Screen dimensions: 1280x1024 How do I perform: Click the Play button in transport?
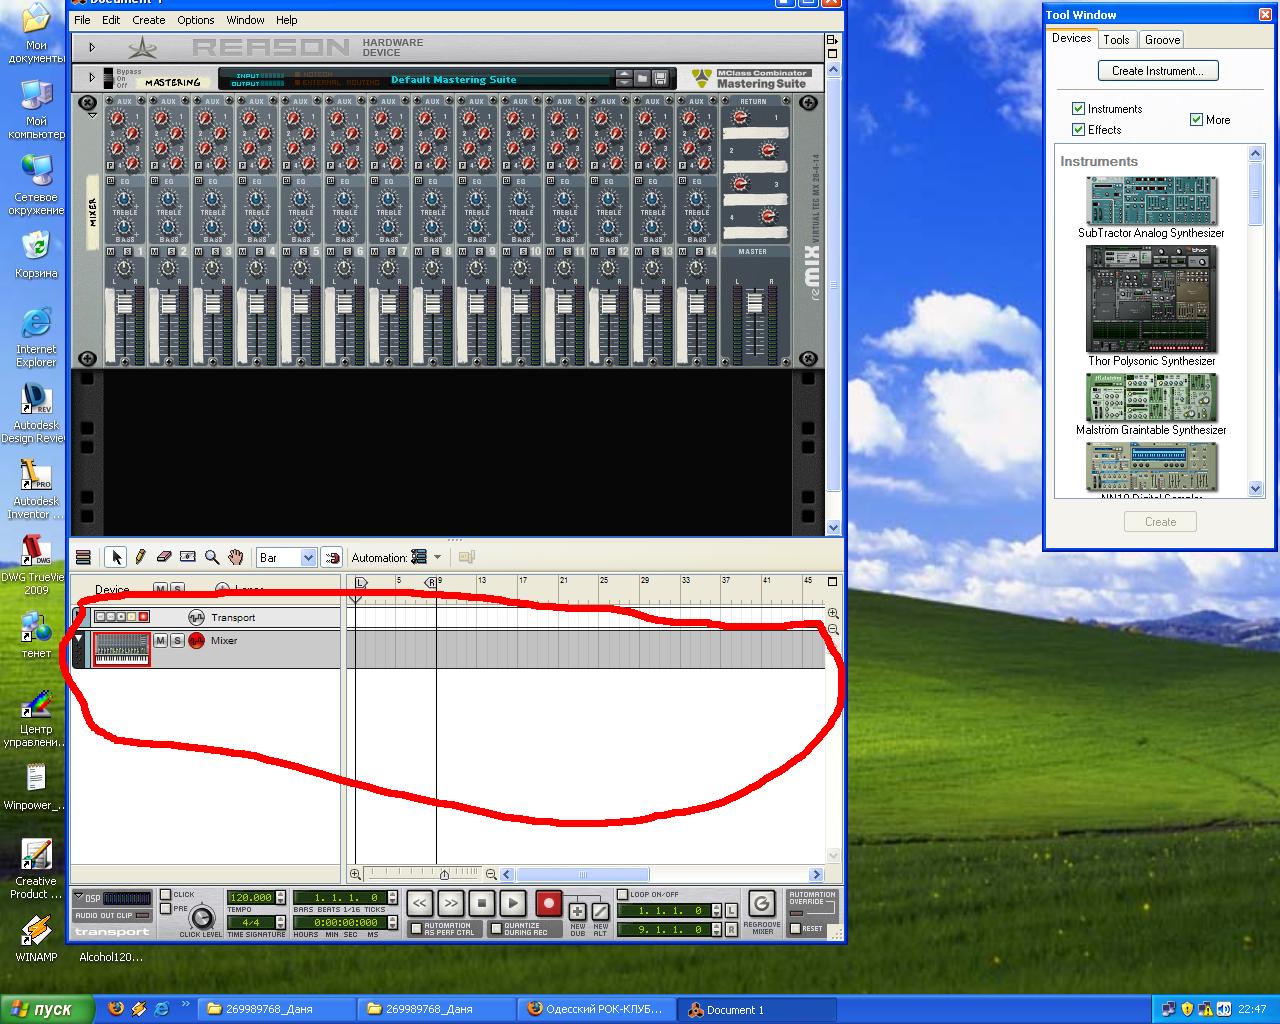(513, 904)
